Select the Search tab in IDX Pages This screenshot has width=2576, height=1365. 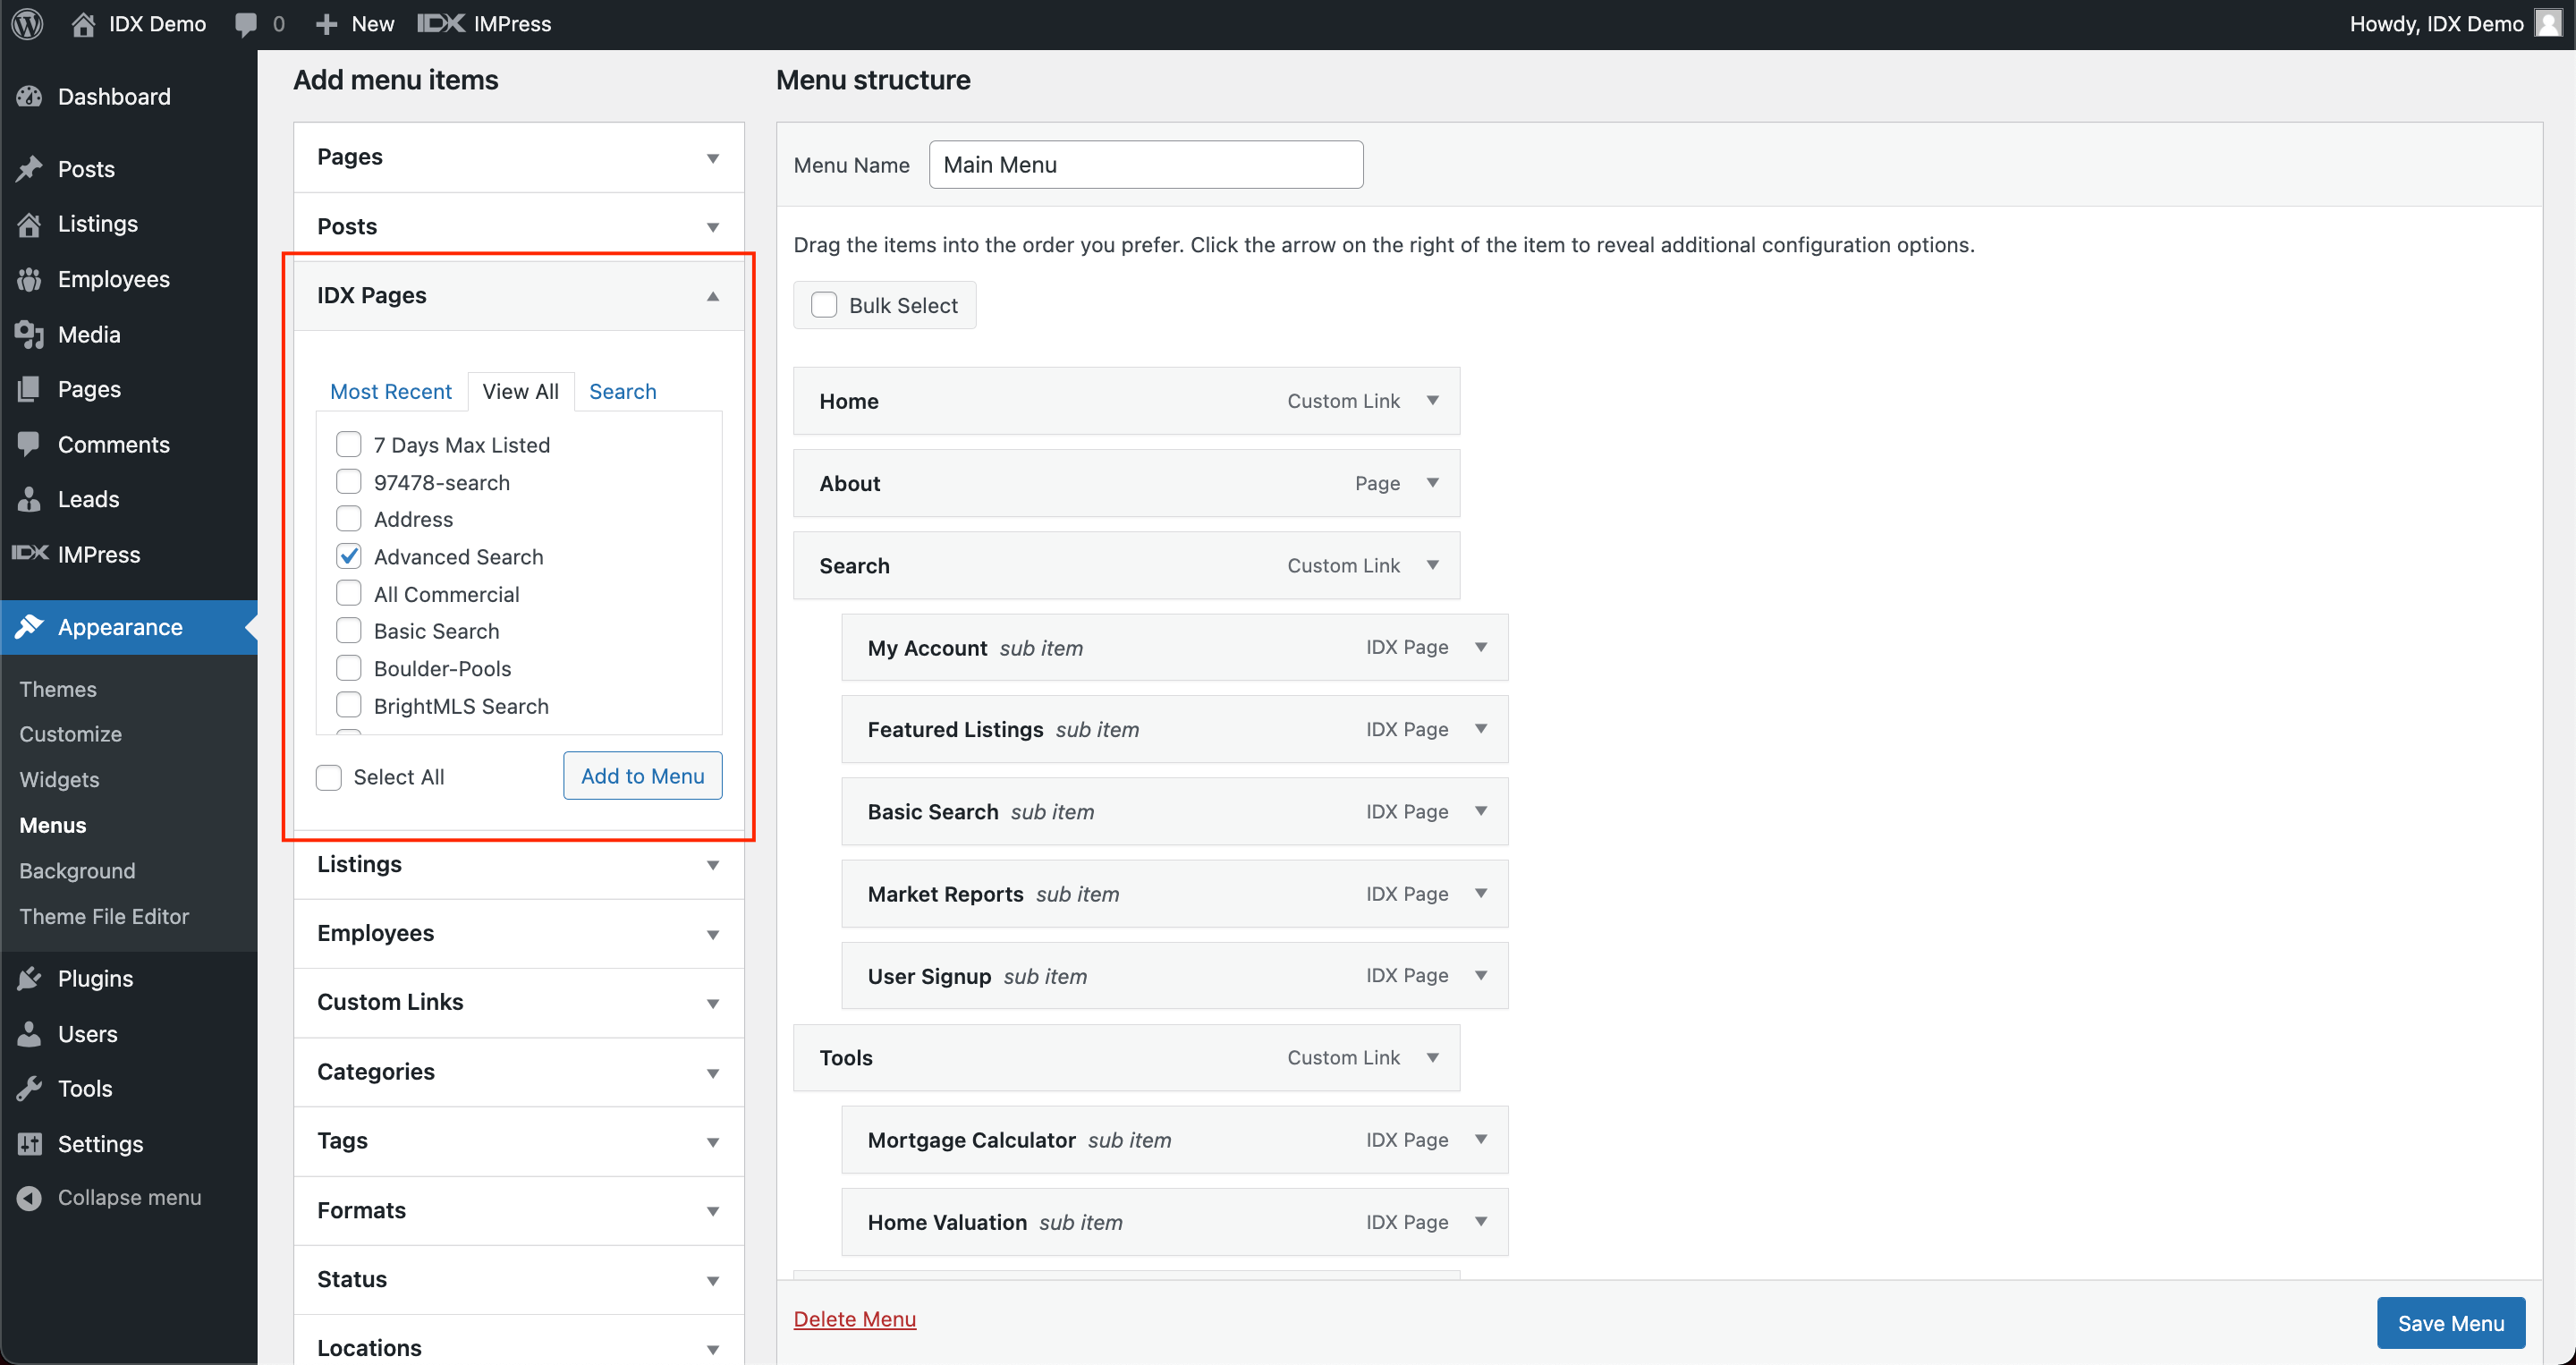(x=622, y=390)
